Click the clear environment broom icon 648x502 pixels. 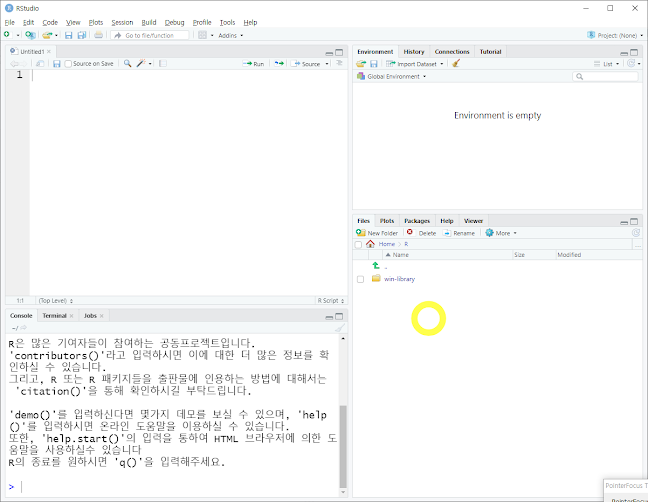coord(456,64)
